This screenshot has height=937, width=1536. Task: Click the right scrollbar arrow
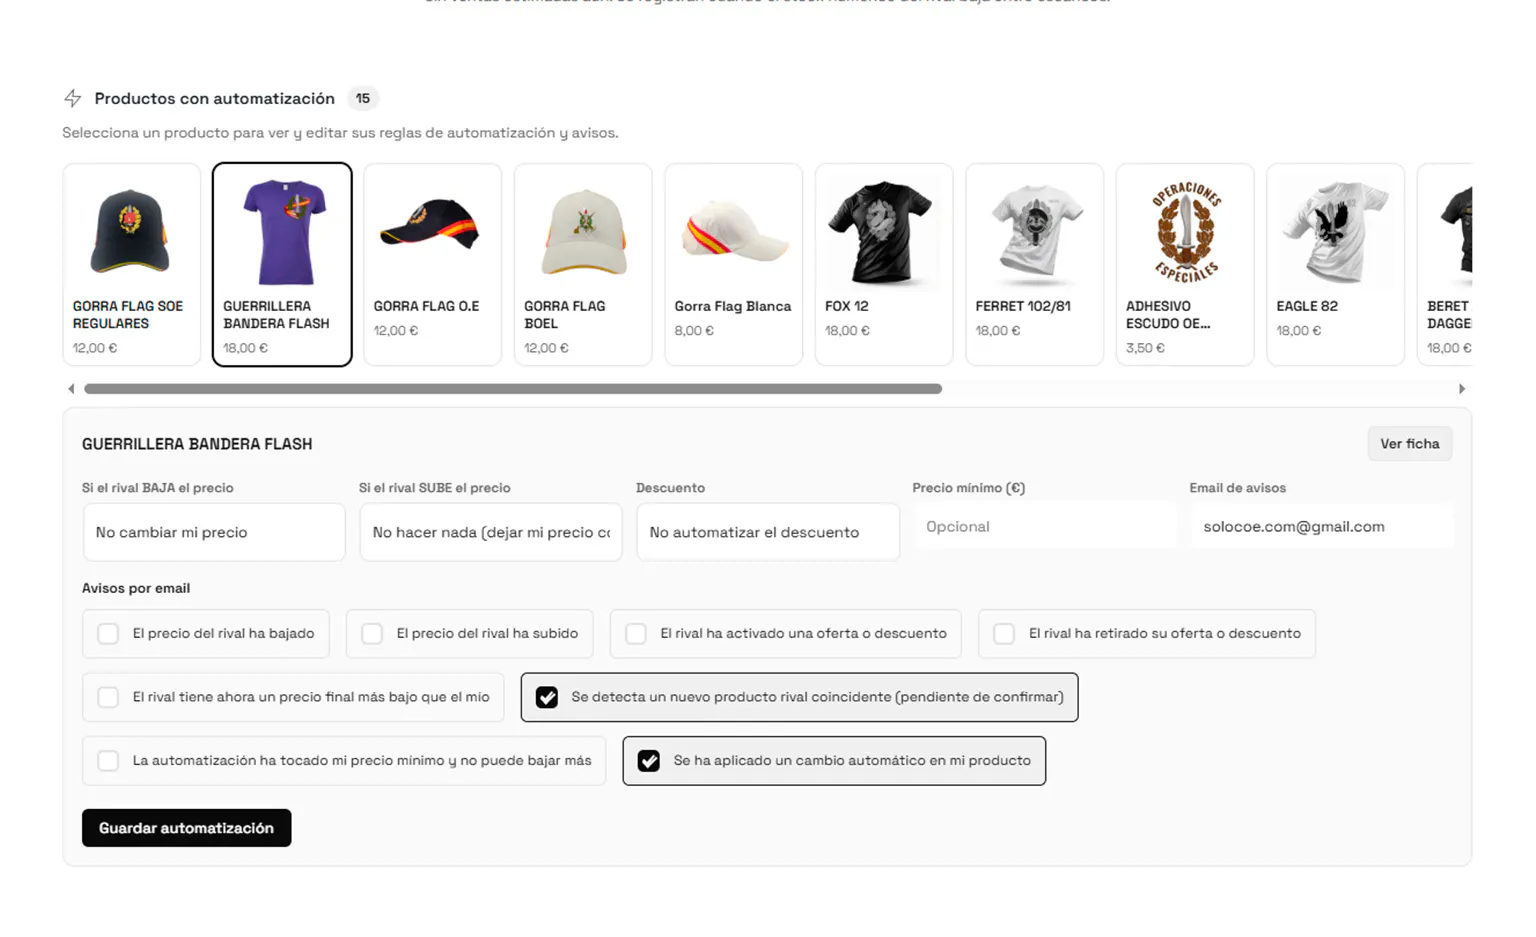(x=1462, y=389)
